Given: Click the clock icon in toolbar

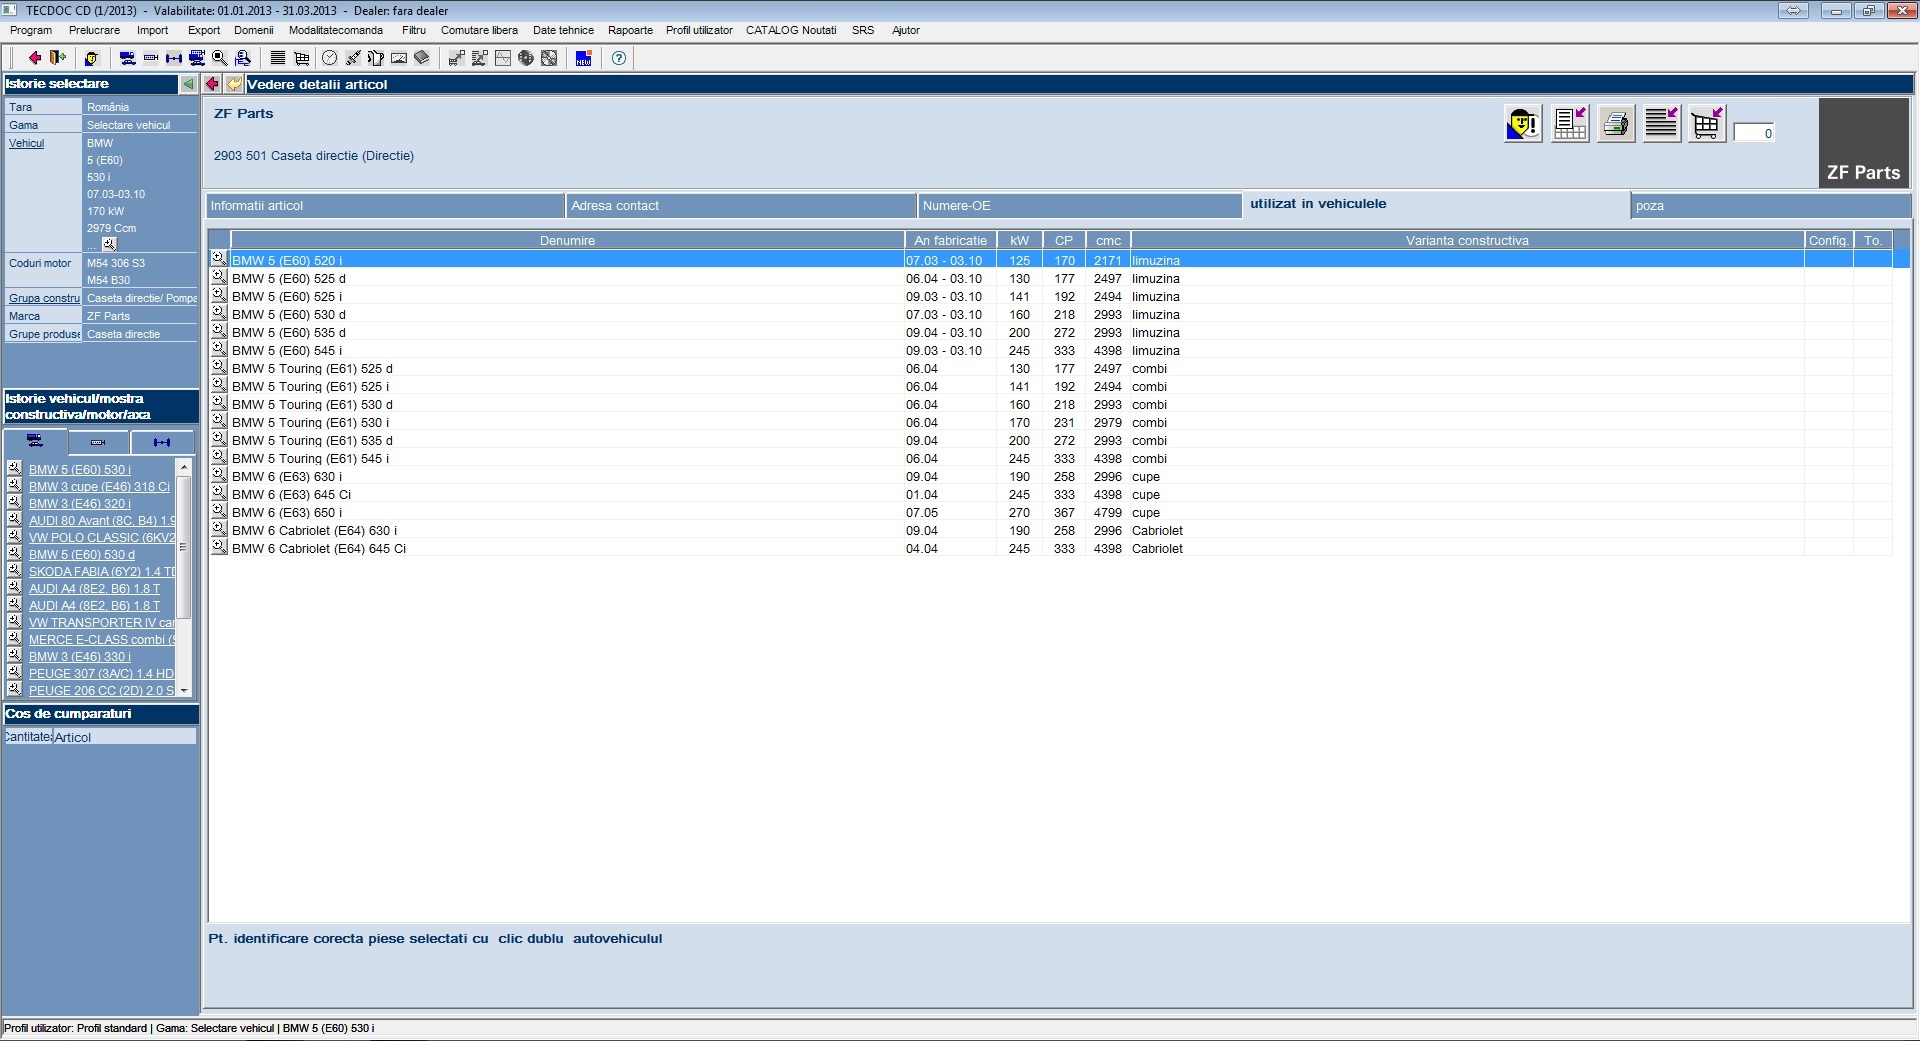Looking at the screenshot, I should pyautogui.click(x=329, y=58).
